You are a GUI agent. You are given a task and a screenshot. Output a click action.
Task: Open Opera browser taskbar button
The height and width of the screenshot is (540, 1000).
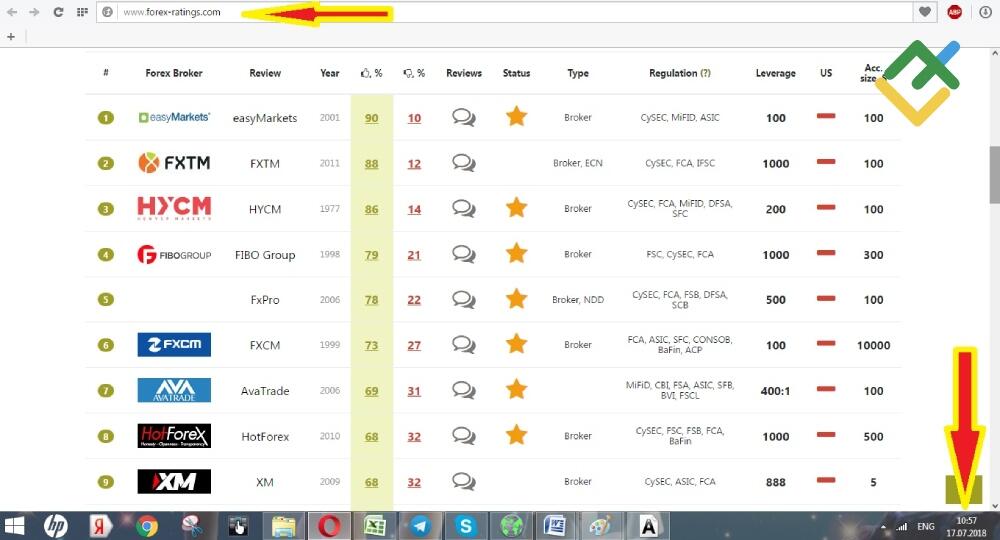[329, 527]
